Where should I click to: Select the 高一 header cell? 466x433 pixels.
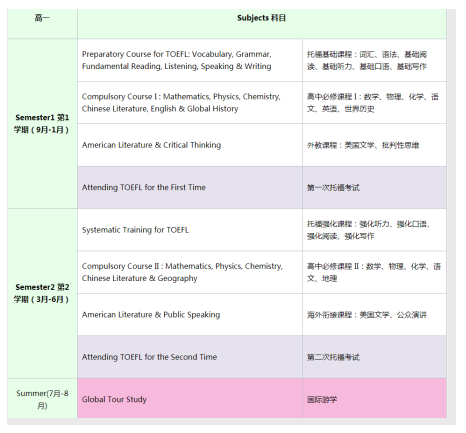42,24
